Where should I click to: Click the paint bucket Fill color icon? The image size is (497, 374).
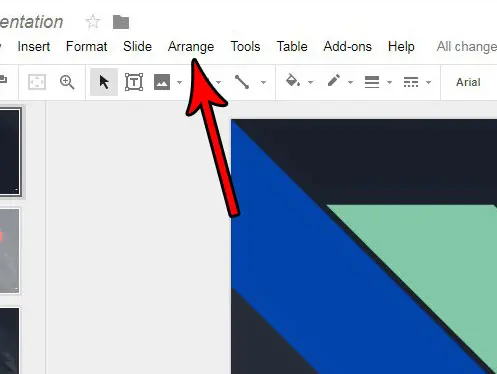292,81
